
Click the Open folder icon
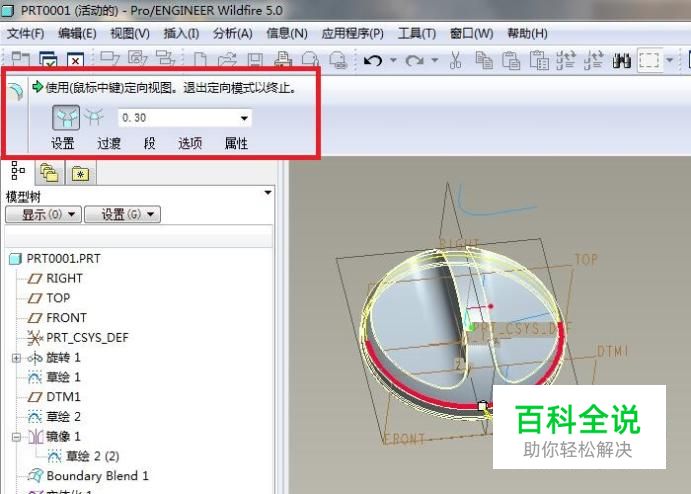pos(227,60)
